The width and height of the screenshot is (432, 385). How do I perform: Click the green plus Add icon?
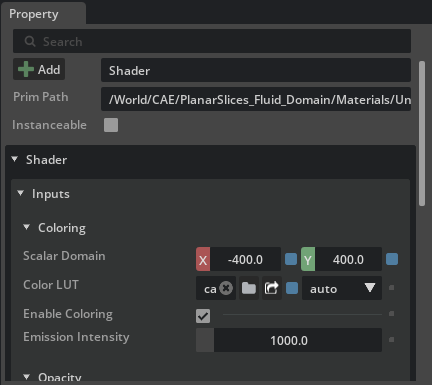26,69
